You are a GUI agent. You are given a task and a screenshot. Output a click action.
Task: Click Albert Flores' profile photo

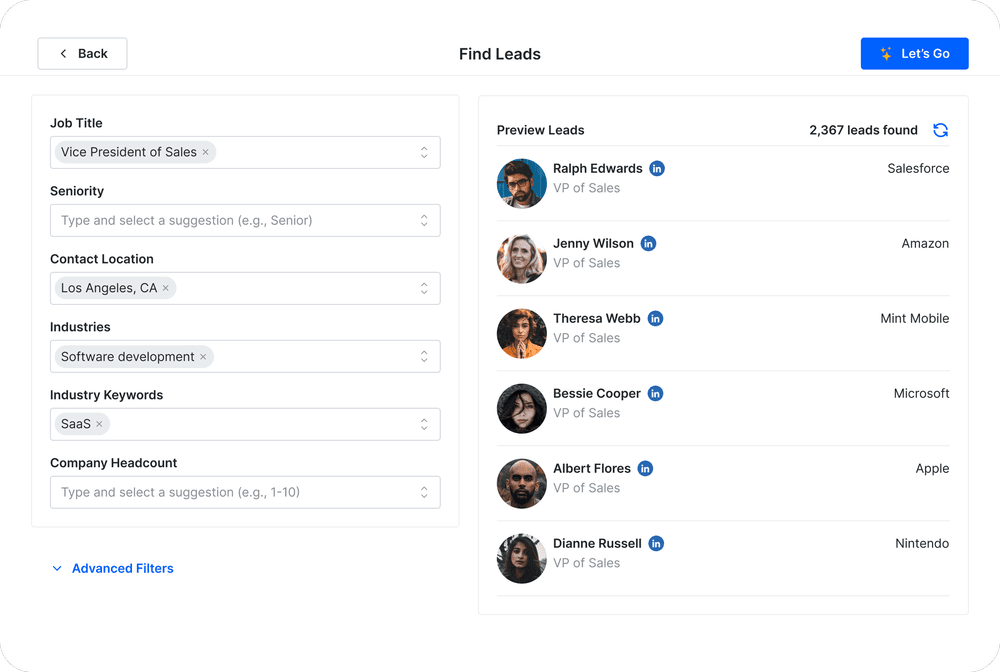pos(522,484)
